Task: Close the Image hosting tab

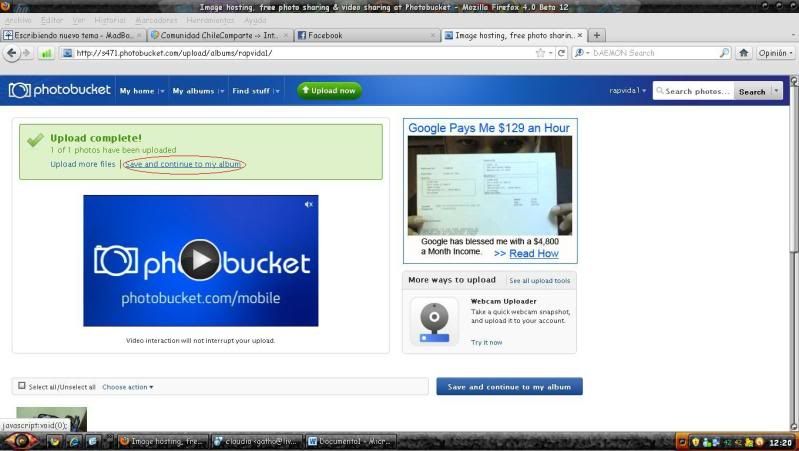Action: 579,35
